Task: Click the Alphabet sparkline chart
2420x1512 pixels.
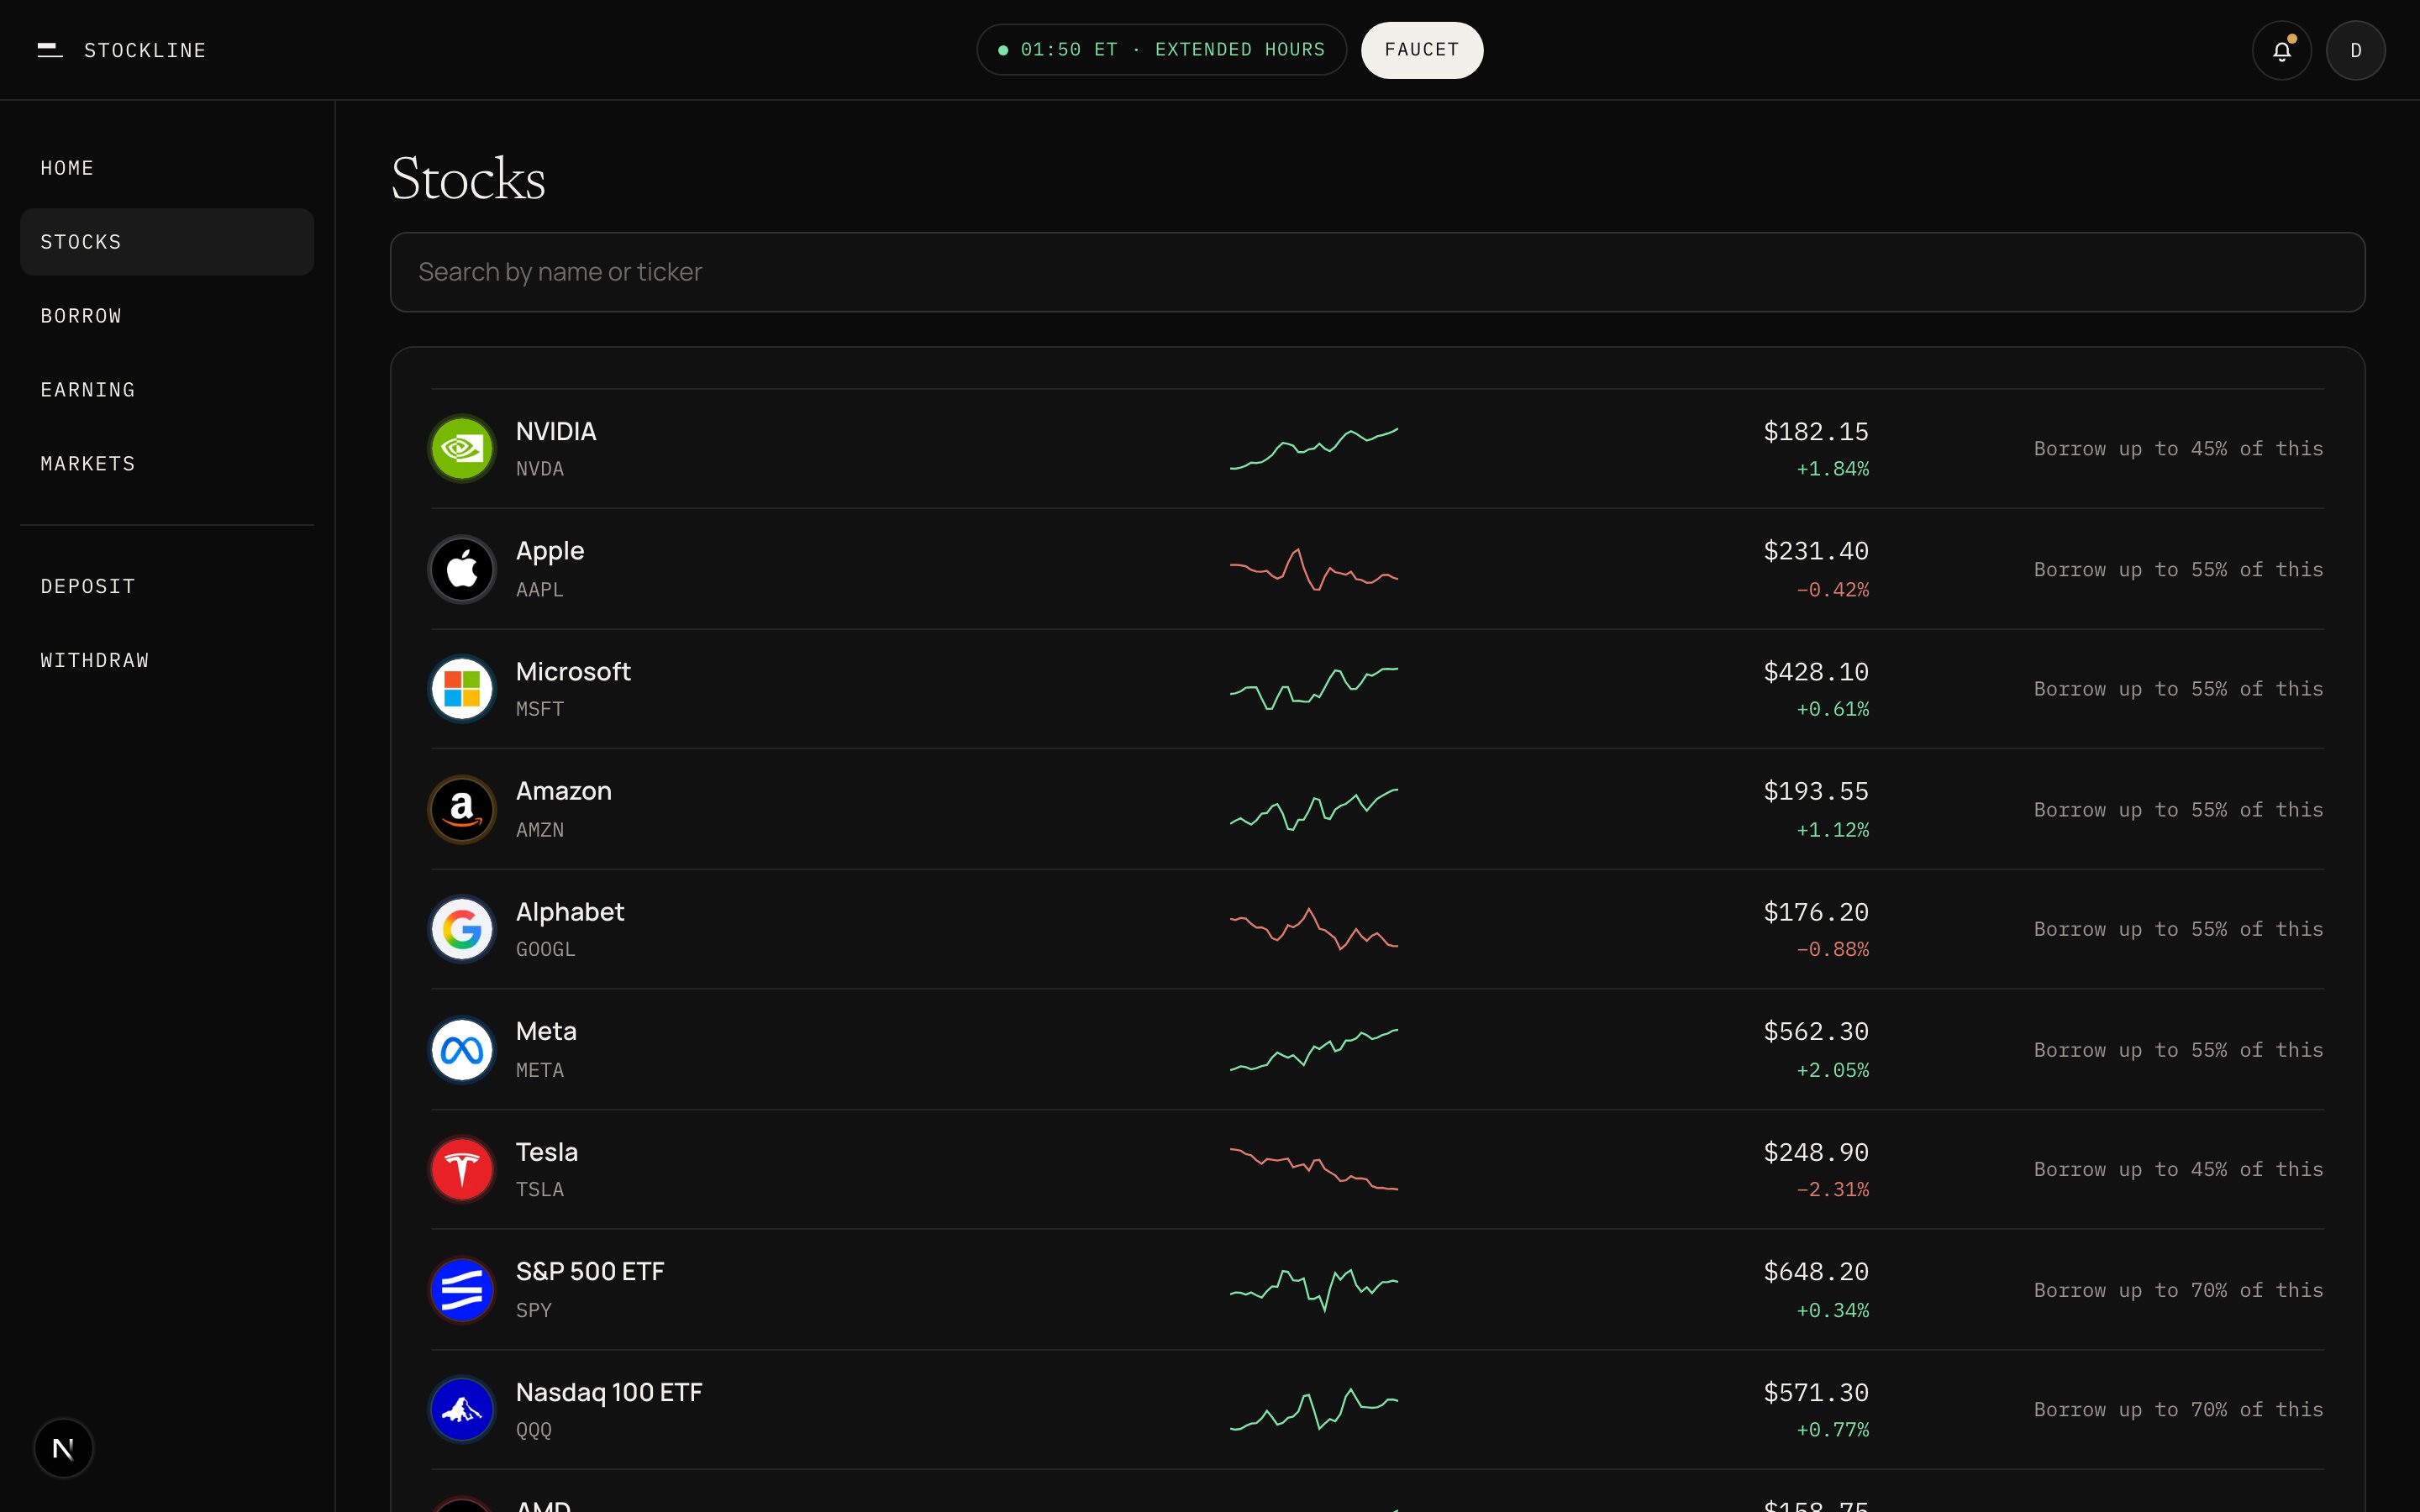Action: tap(1314, 929)
